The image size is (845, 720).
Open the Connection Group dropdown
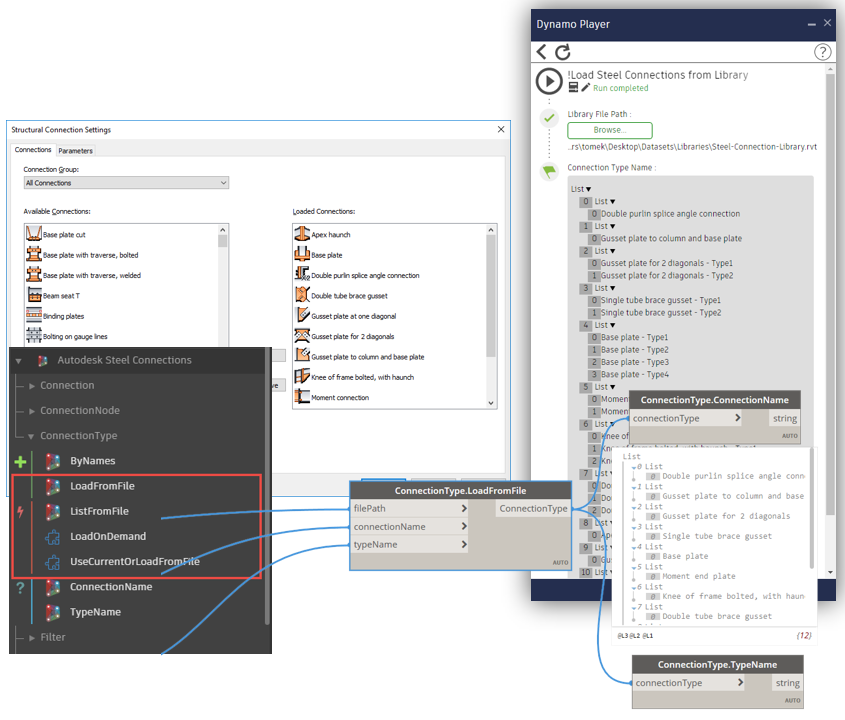126,183
